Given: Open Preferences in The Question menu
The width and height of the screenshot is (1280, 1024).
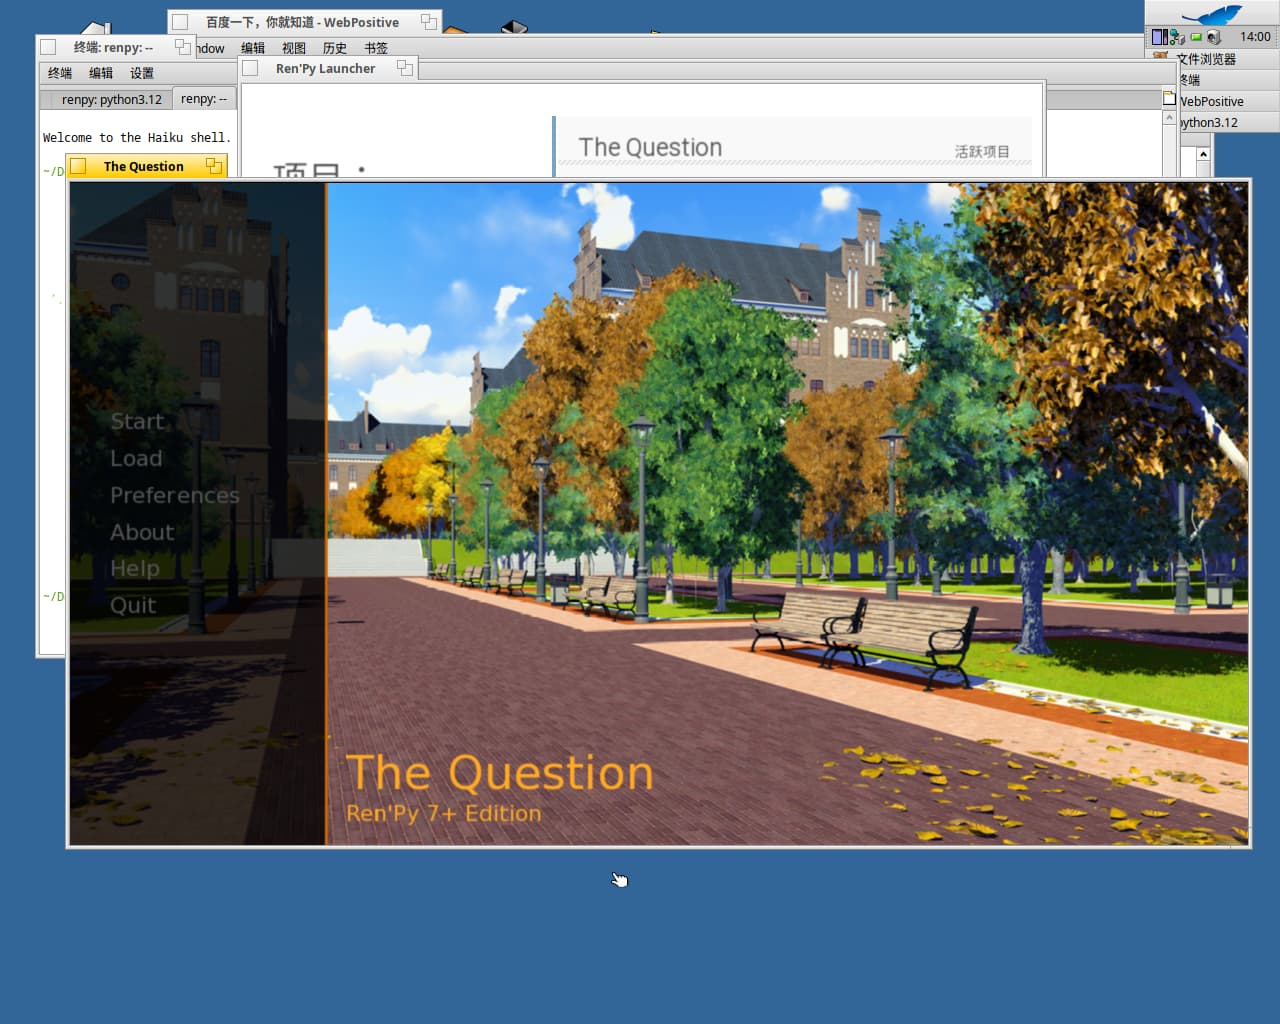Looking at the screenshot, I should tap(175, 496).
